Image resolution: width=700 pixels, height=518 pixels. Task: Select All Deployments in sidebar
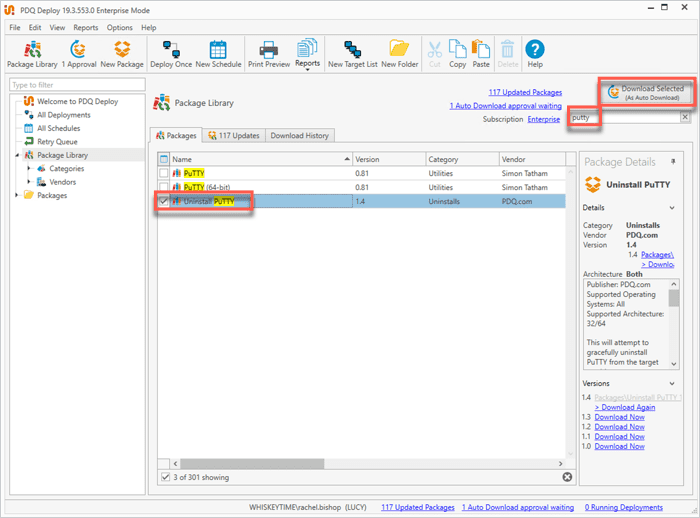[64, 115]
